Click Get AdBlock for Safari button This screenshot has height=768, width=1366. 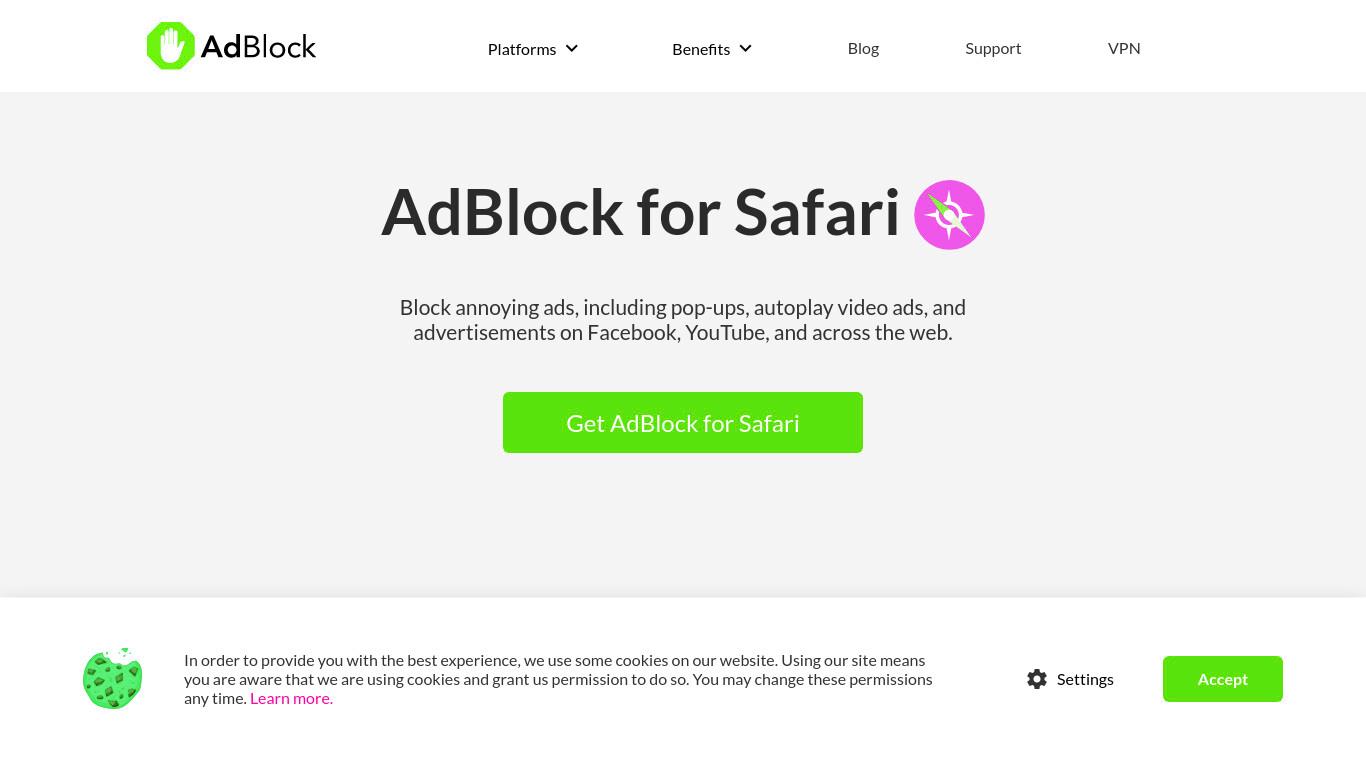point(683,423)
